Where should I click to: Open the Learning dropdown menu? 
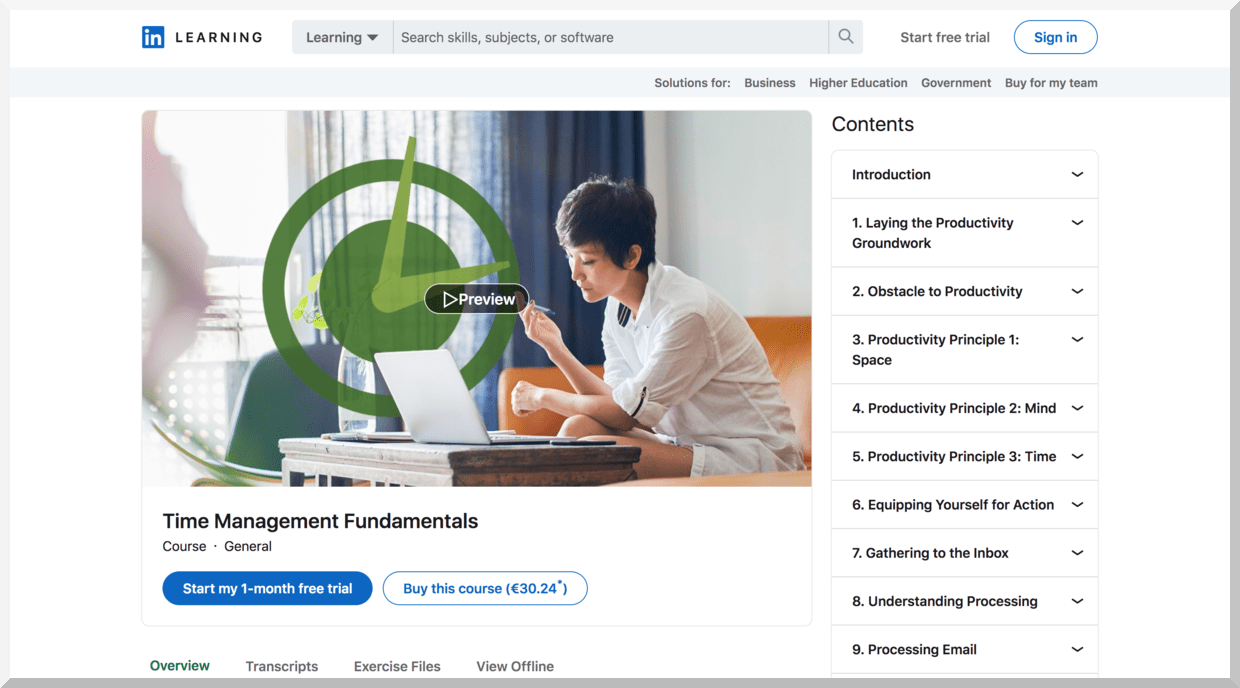coord(342,38)
